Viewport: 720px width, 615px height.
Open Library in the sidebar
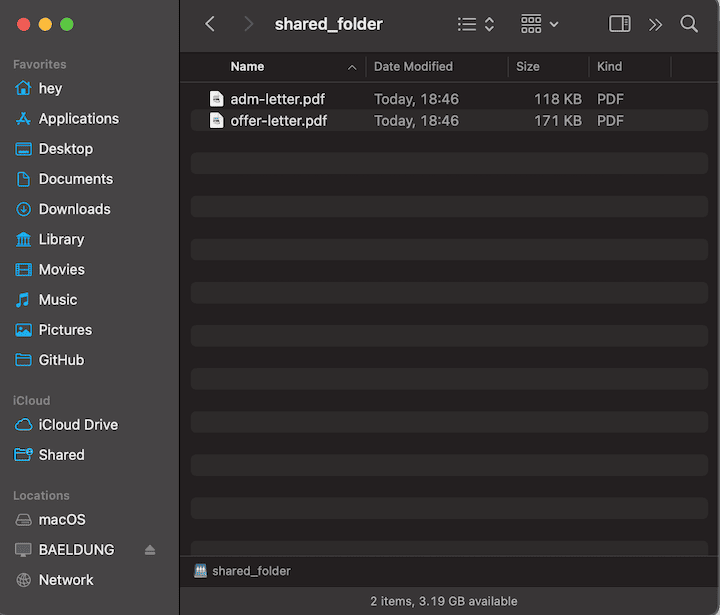(62, 239)
